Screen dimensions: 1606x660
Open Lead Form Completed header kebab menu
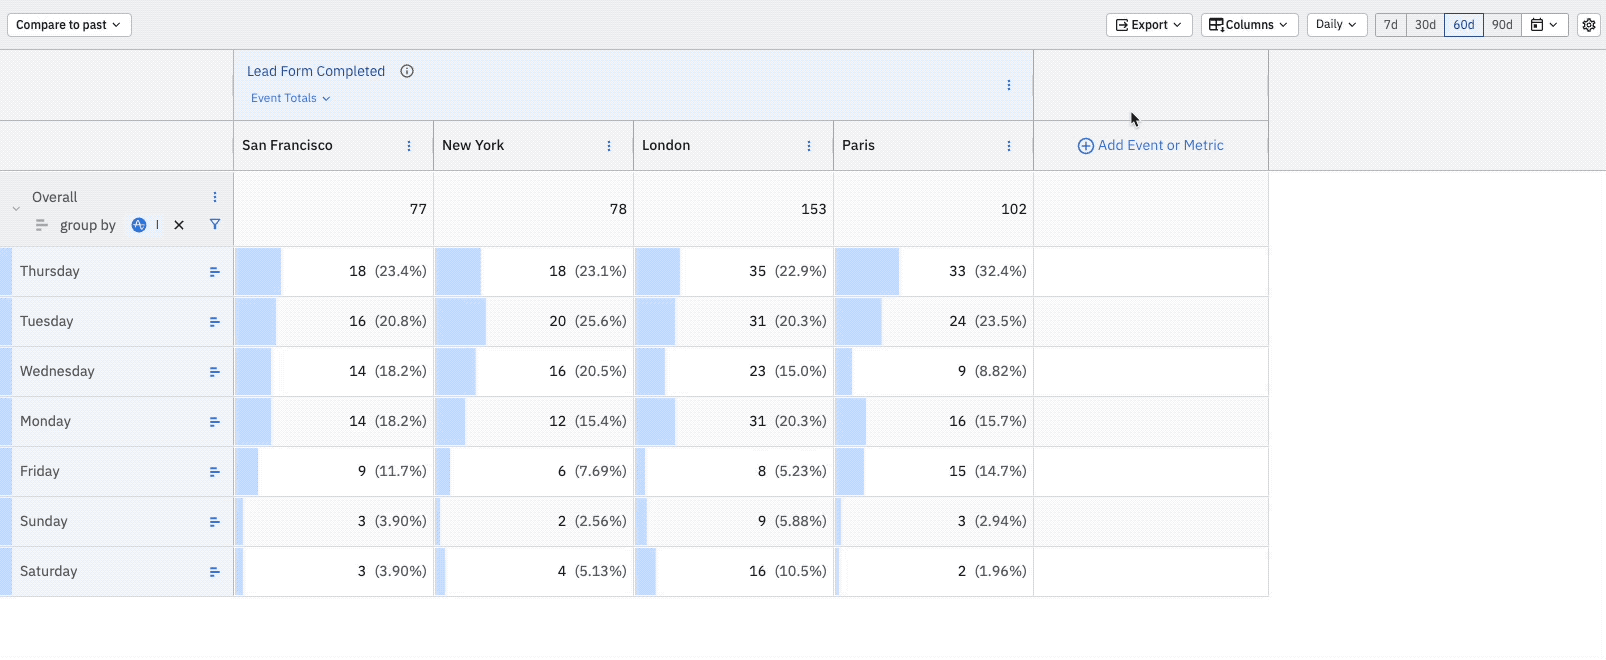(1009, 86)
